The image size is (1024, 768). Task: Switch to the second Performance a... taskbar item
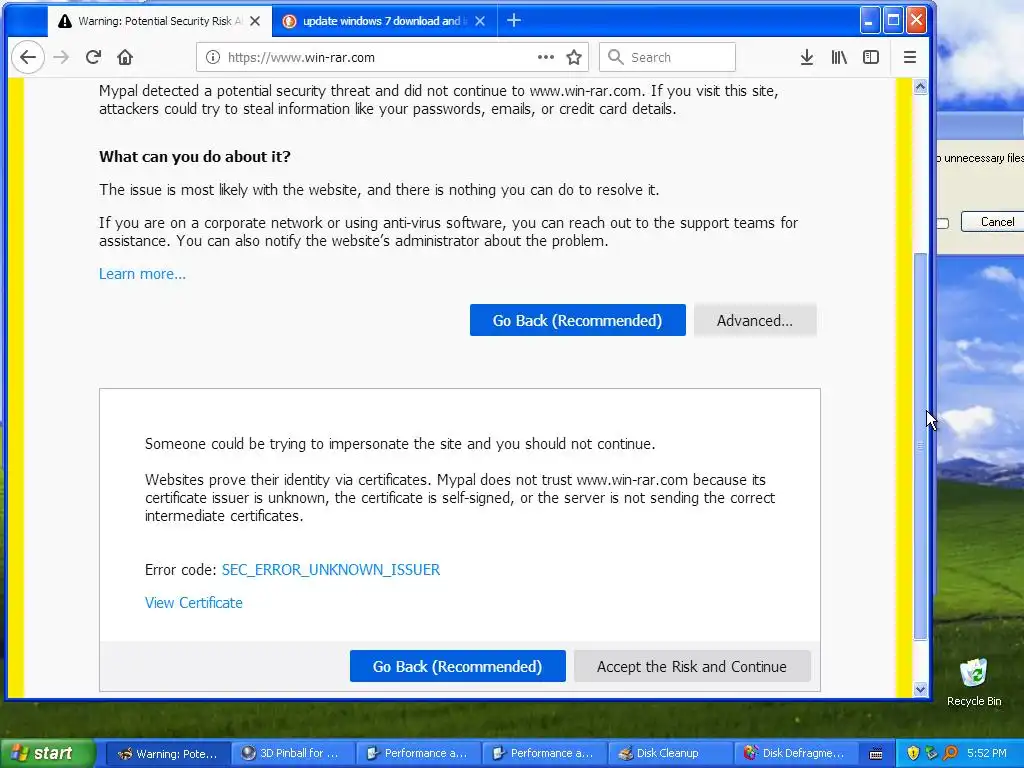[544, 753]
